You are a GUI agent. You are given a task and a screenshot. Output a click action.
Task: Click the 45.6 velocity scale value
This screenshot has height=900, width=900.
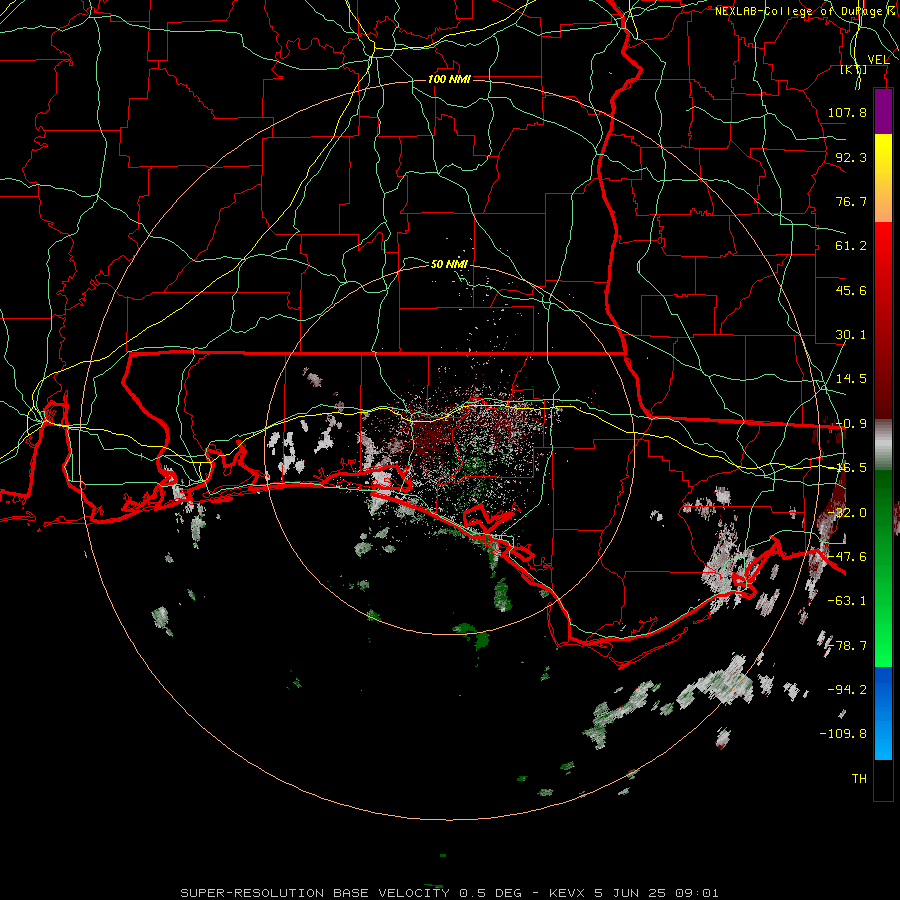click(x=851, y=290)
